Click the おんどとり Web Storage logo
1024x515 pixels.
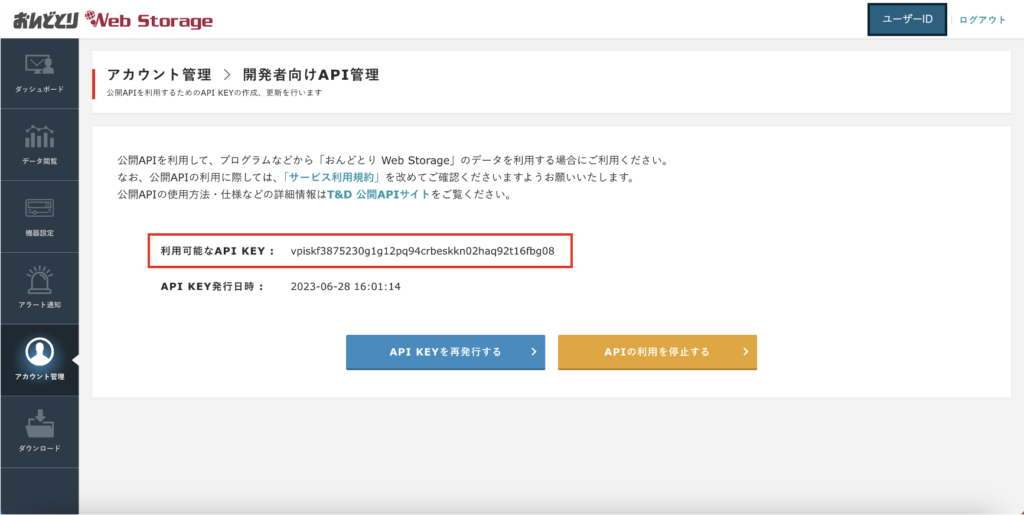click(112, 20)
